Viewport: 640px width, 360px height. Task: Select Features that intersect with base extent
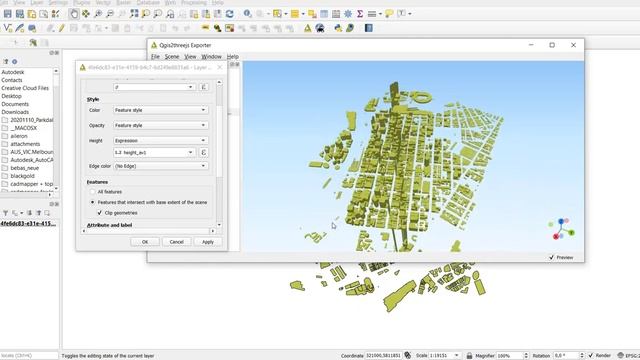point(92,202)
